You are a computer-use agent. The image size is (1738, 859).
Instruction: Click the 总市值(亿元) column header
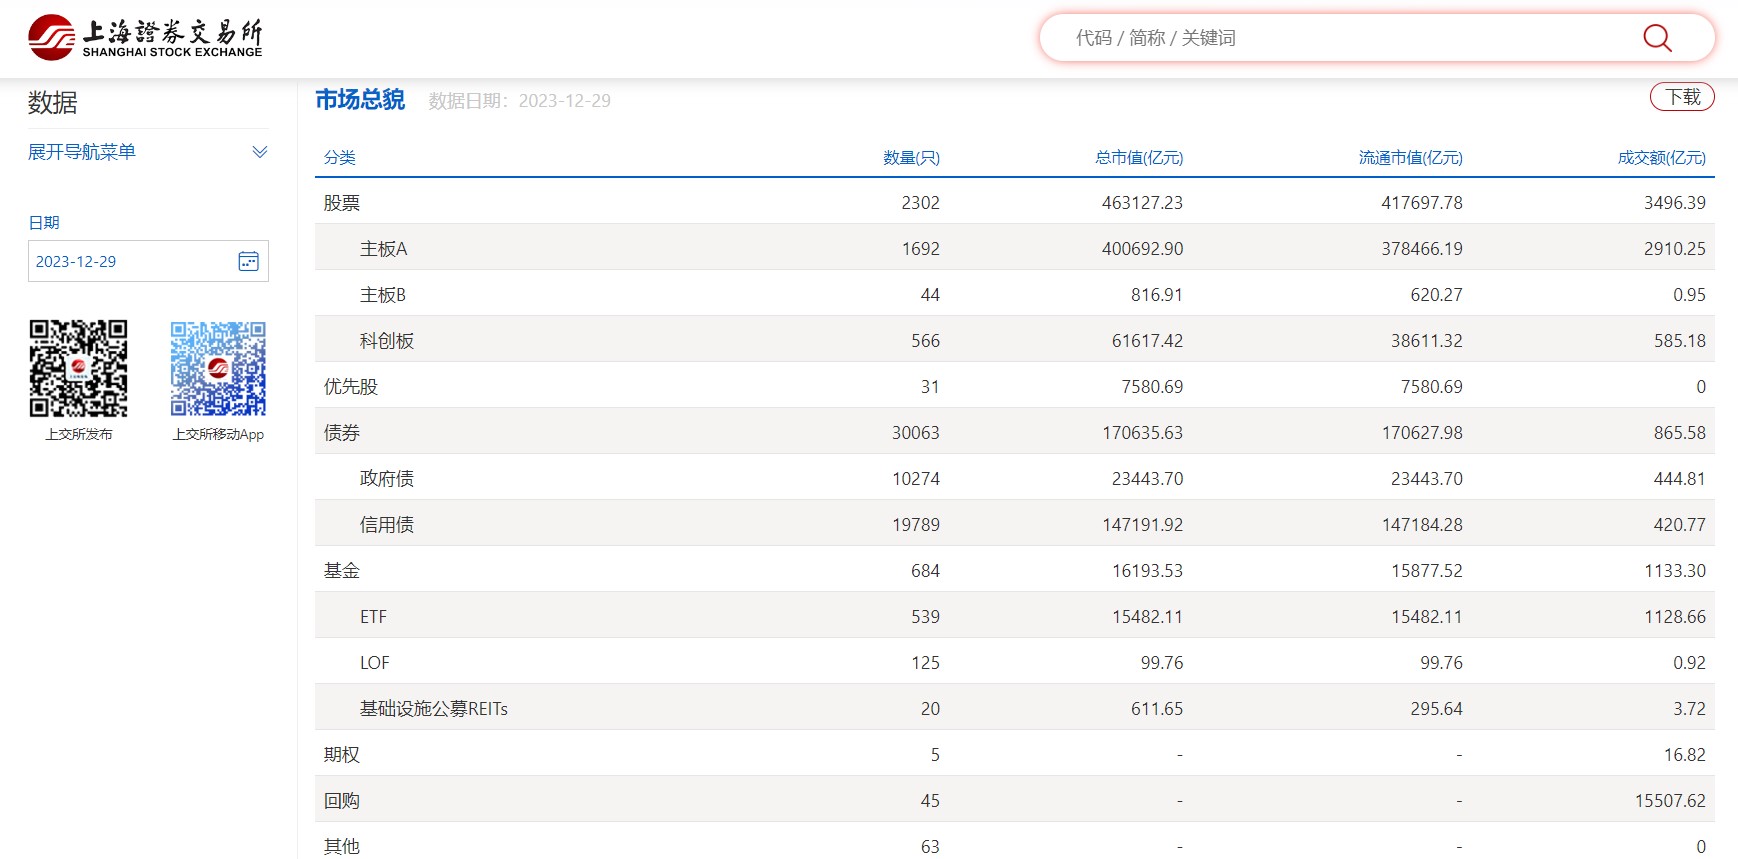pos(1138,158)
